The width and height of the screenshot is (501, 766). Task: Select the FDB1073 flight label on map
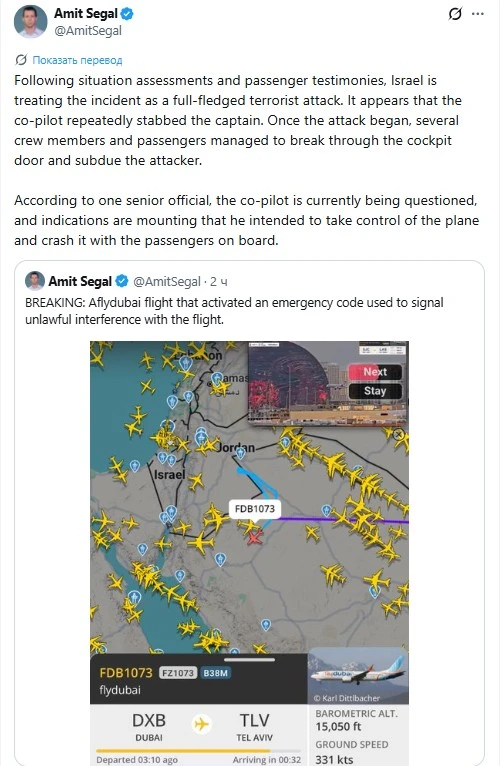coord(254,509)
